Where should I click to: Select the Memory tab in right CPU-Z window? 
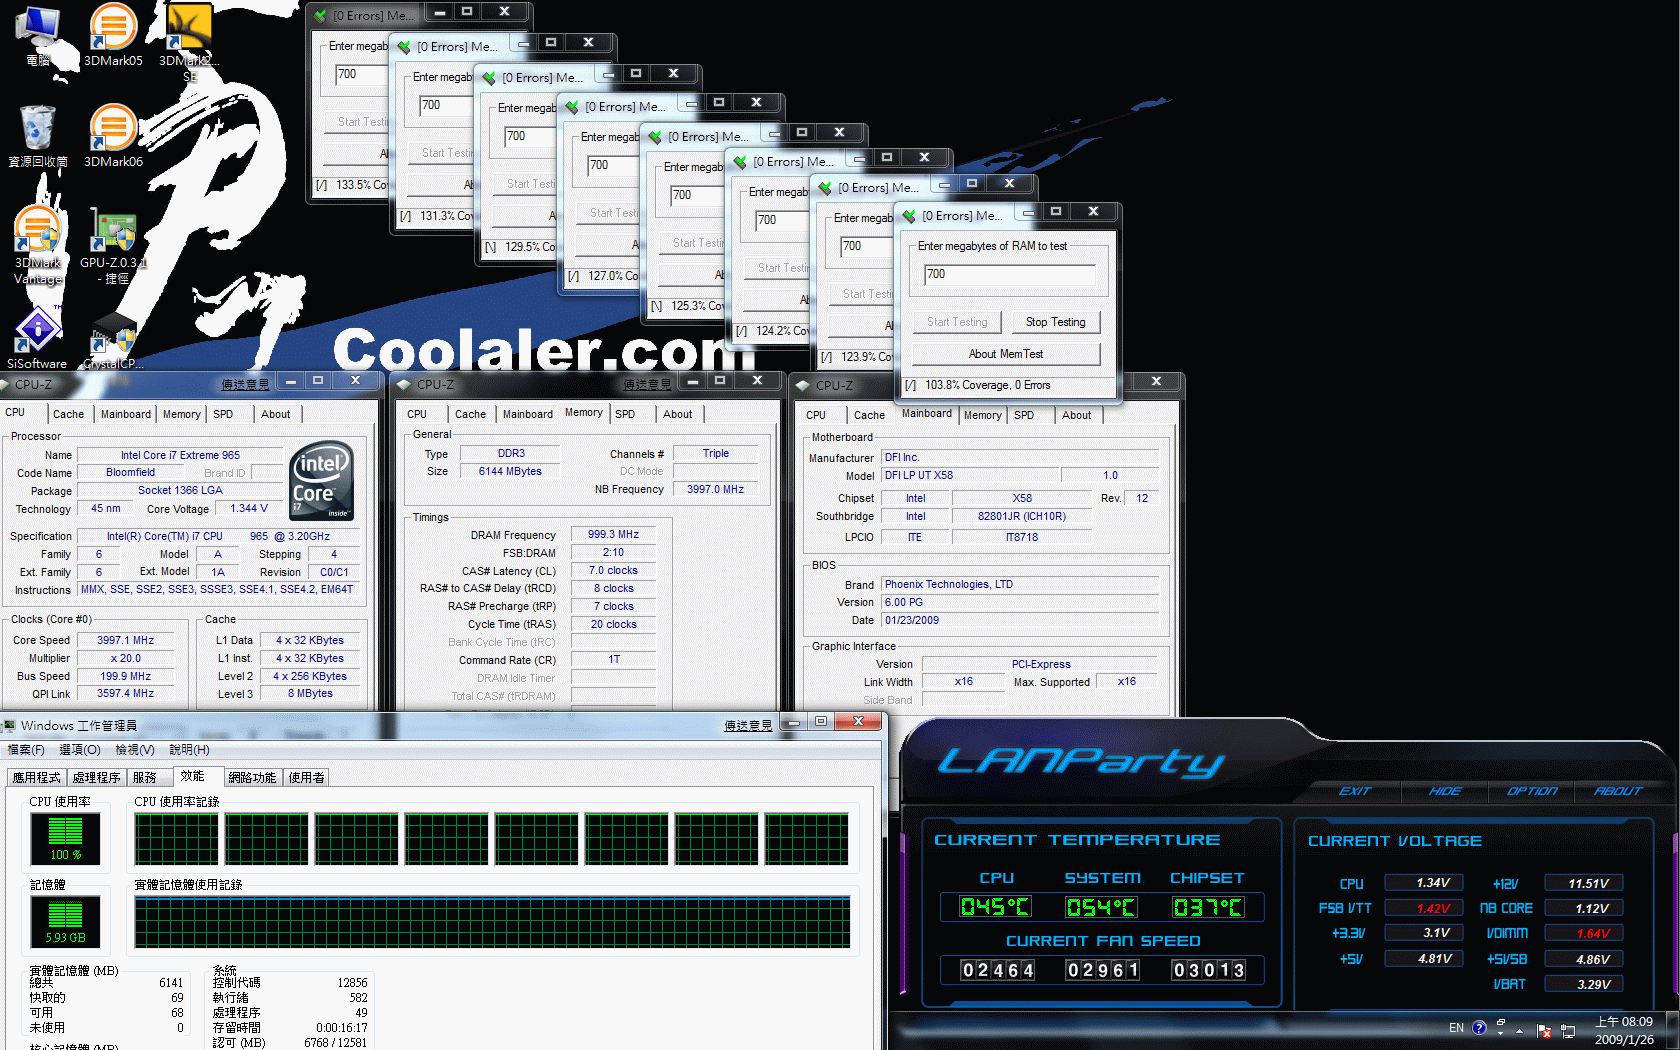(983, 415)
